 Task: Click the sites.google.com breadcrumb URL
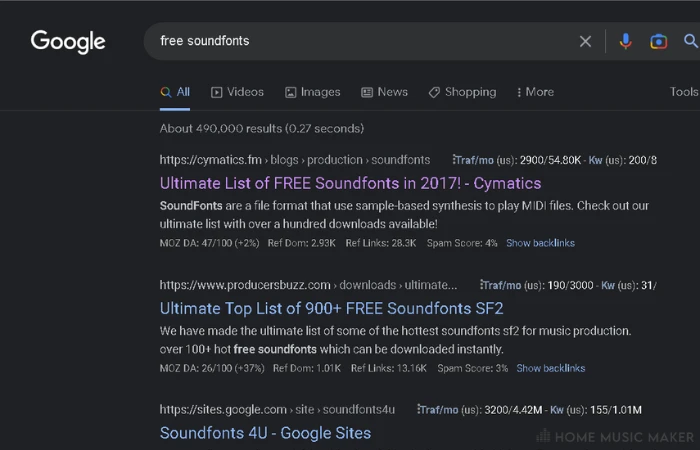(x=277, y=409)
